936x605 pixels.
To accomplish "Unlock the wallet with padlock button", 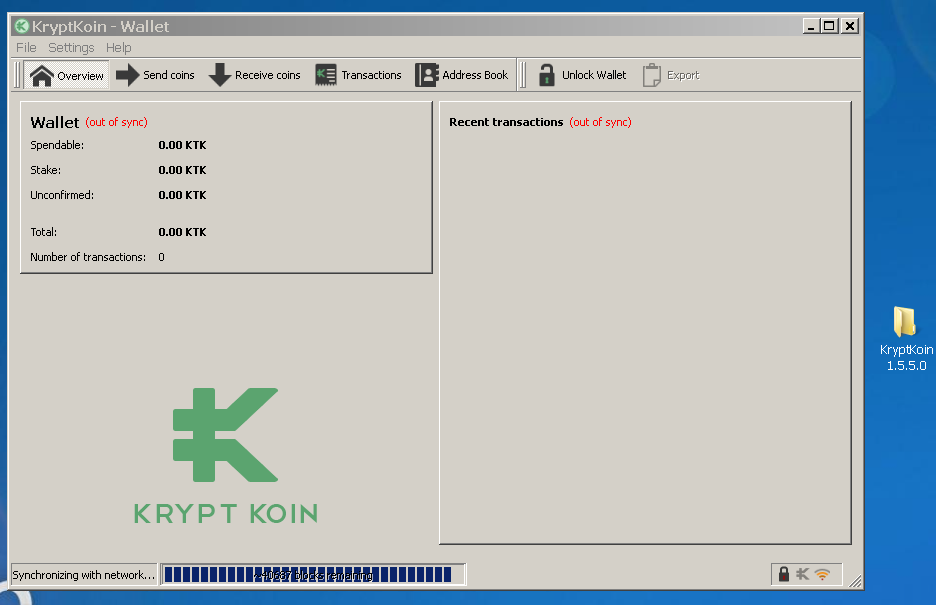I will (581, 75).
